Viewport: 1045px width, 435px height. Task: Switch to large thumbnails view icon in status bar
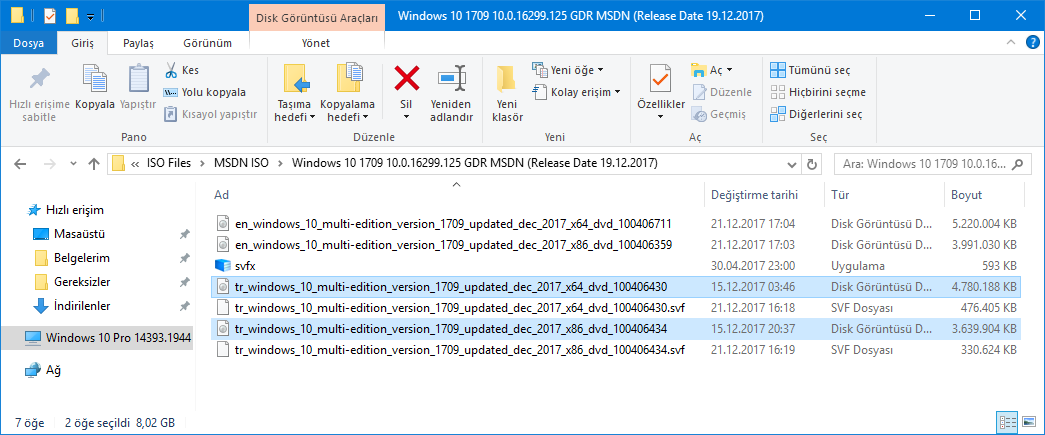[1029, 422]
